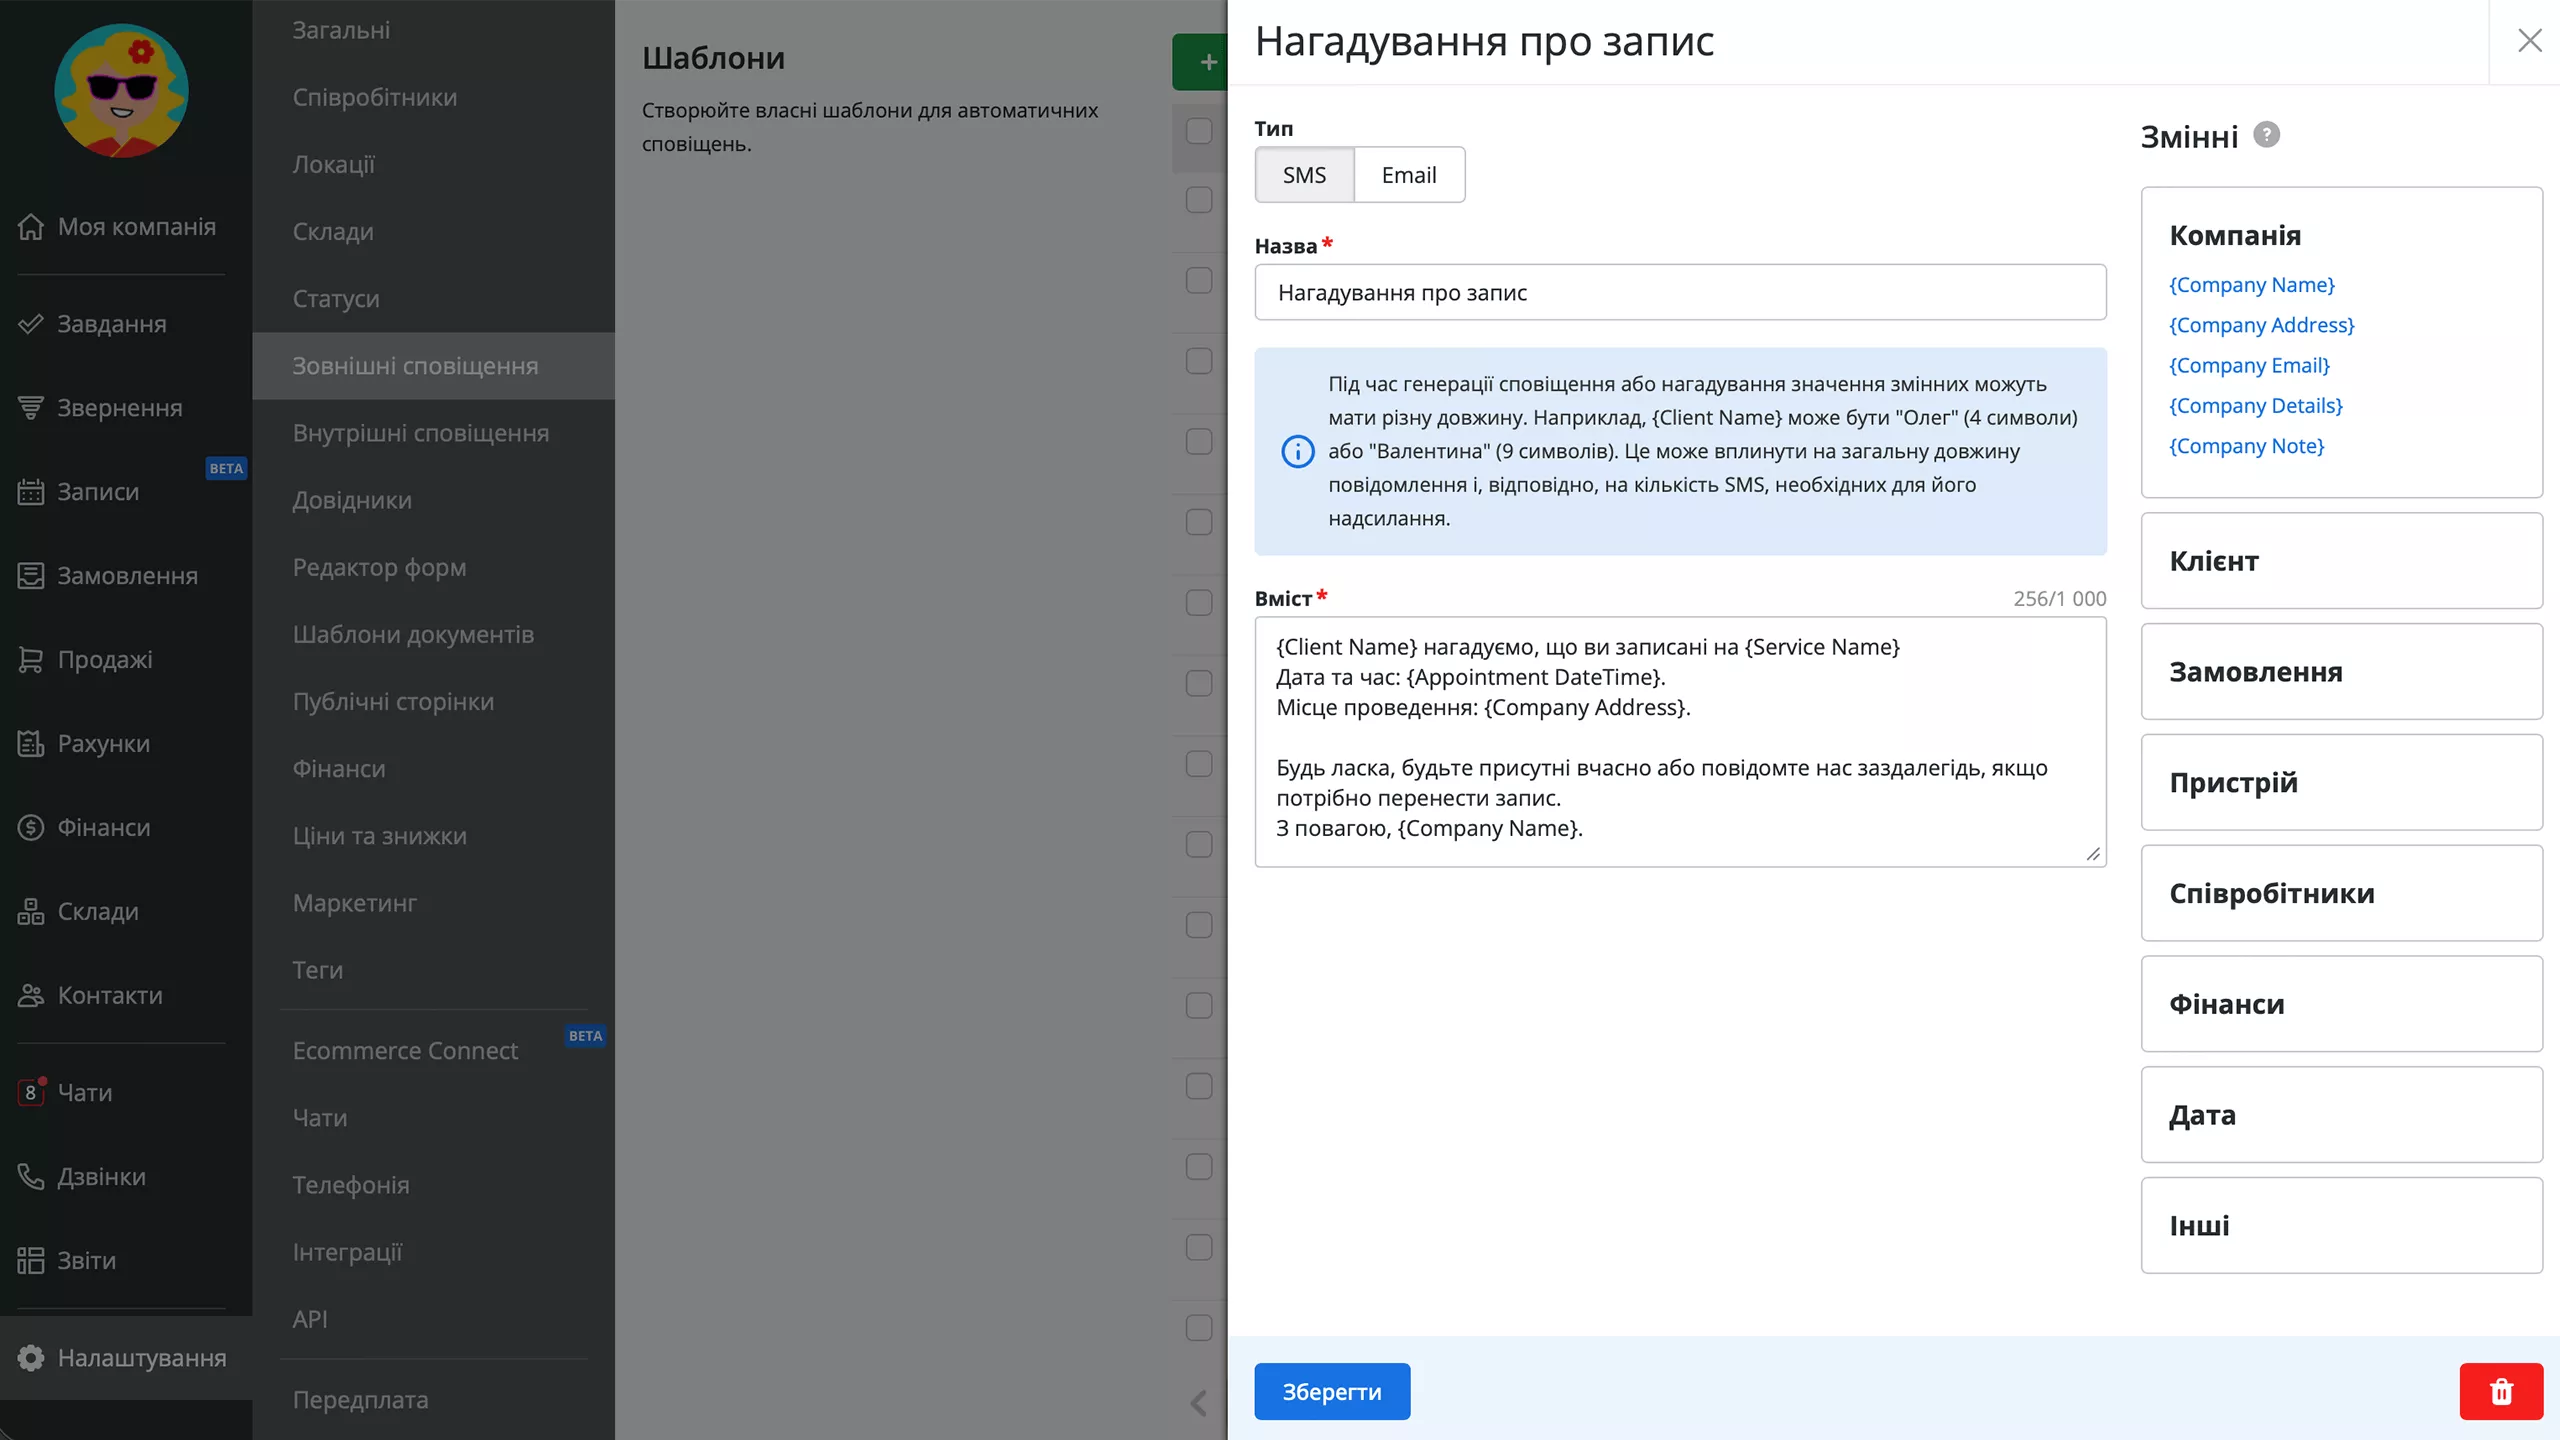Click the Зберегти button
The image size is (2560, 1440).
coord(1332,1391)
